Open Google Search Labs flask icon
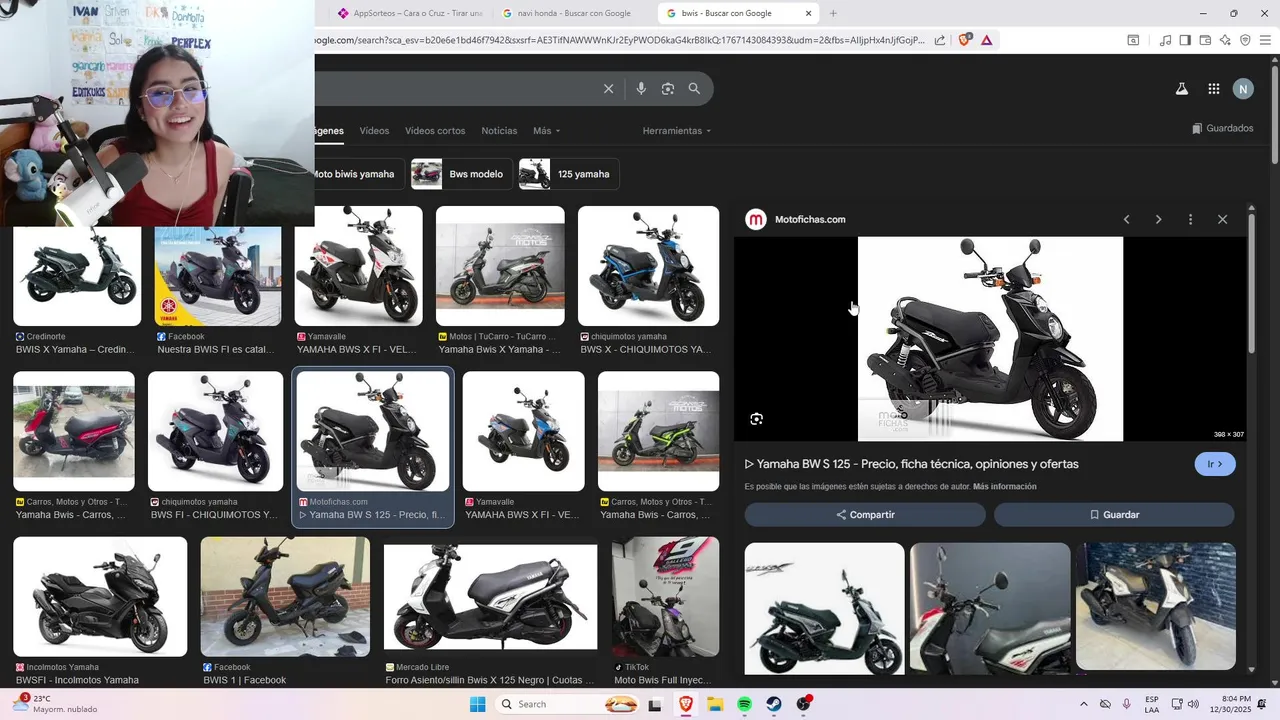Image resolution: width=1280 pixels, height=720 pixels. (x=1181, y=89)
